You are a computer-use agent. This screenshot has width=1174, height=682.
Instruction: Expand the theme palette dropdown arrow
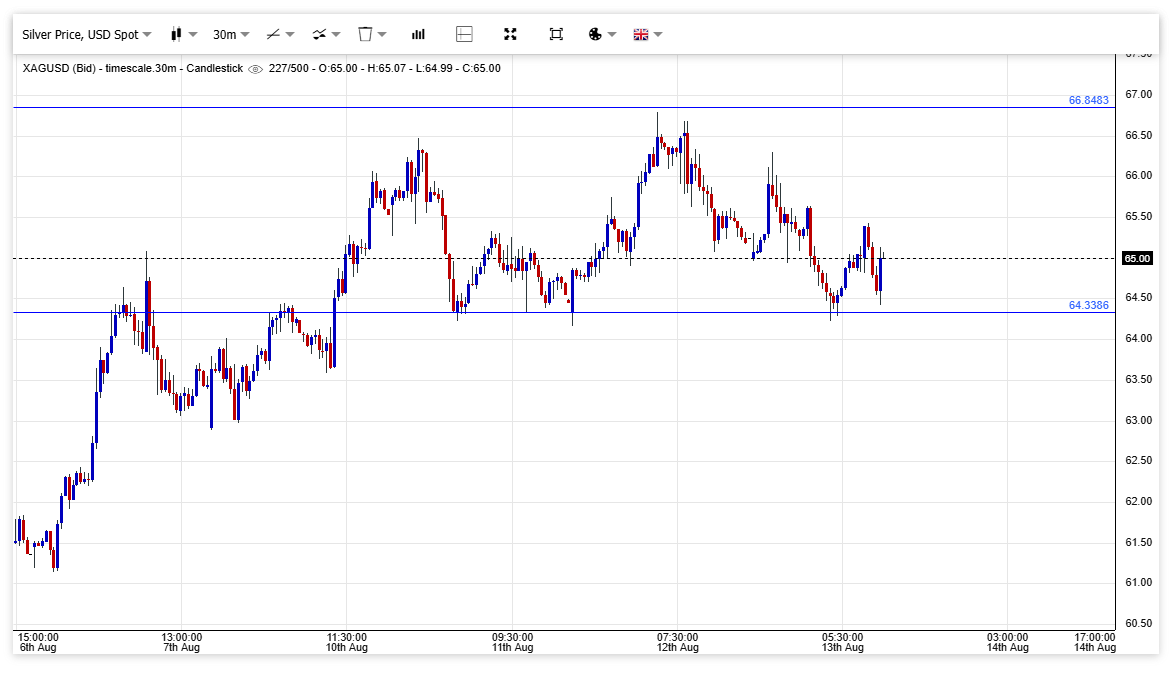click(x=612, y=34)
